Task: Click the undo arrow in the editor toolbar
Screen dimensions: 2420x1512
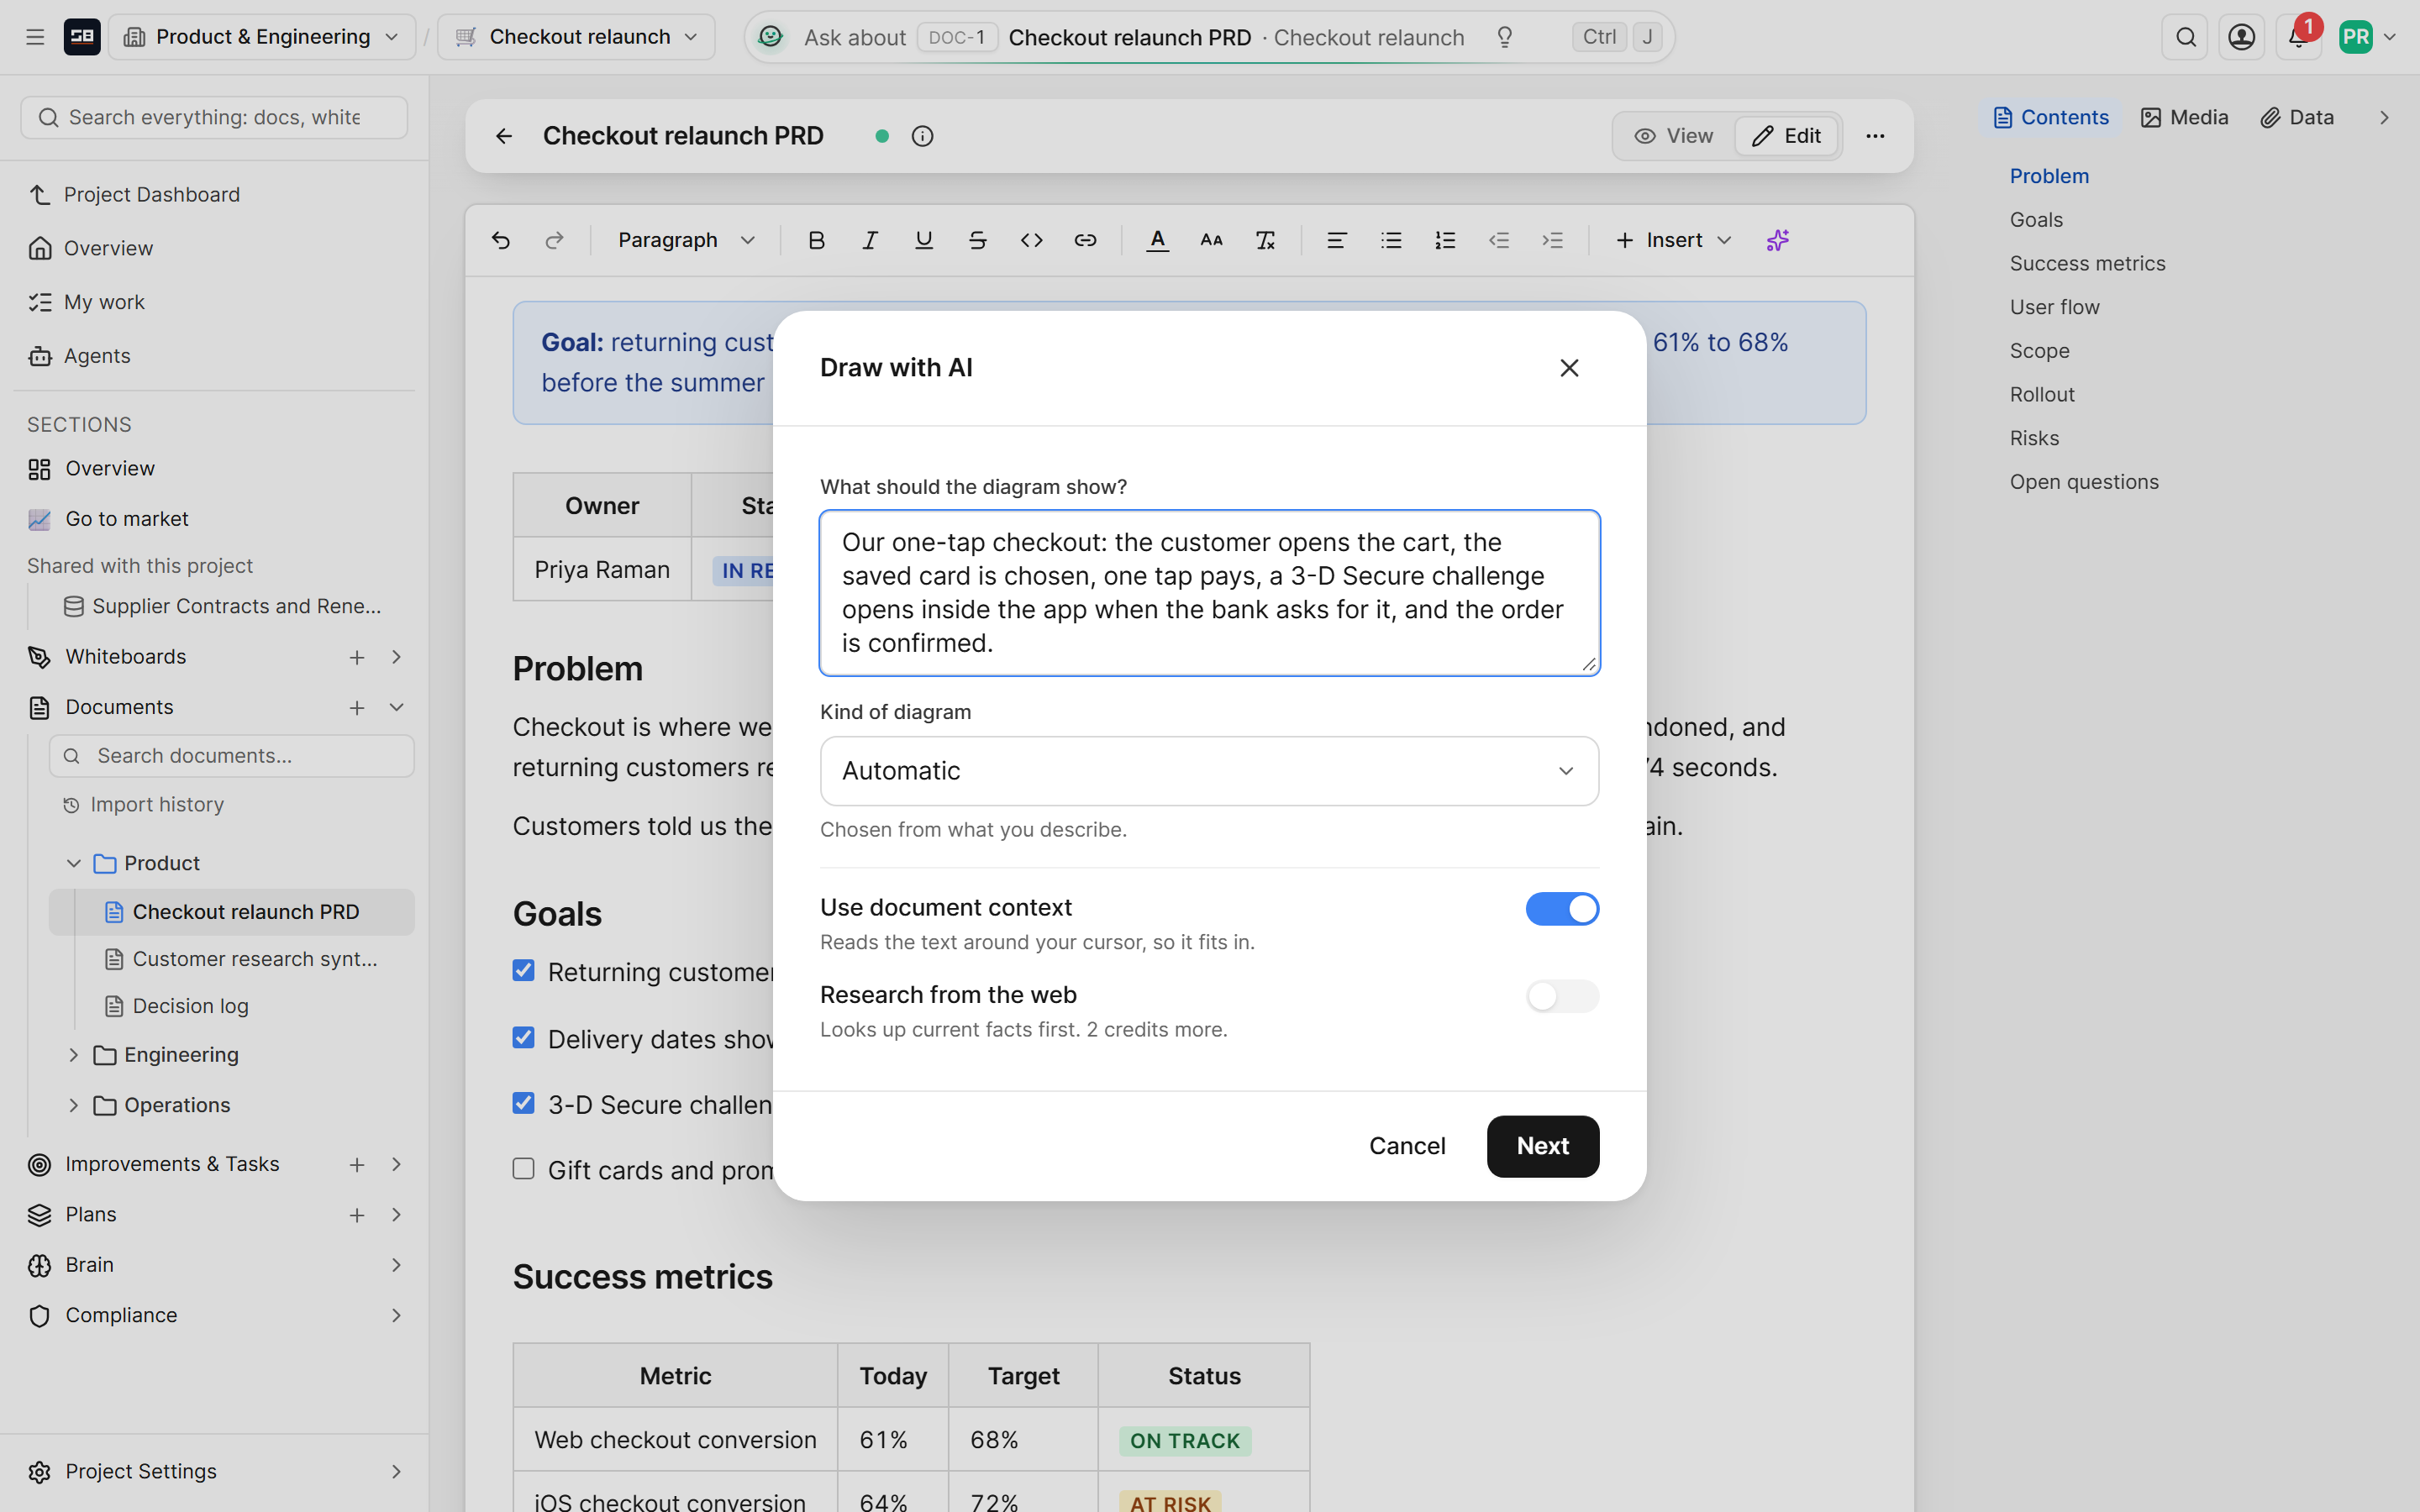Action: pyautogui.click(x=501, y=240)
